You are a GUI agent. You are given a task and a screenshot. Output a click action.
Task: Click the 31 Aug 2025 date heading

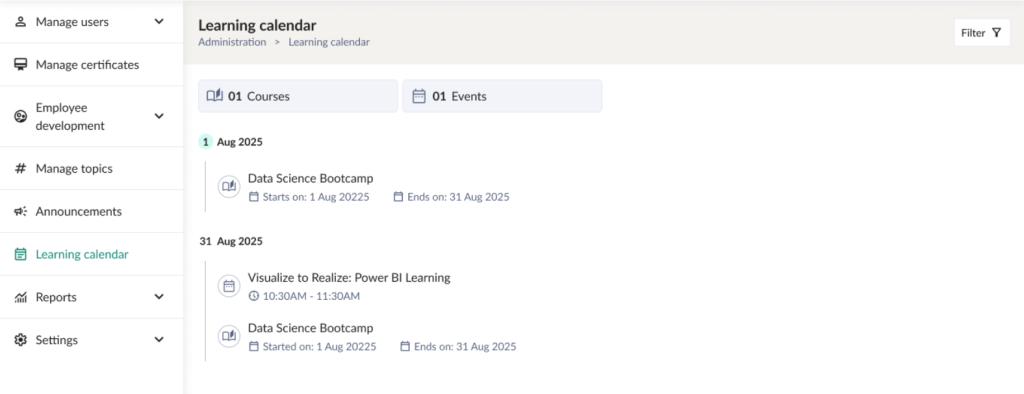tap(231, 241)
